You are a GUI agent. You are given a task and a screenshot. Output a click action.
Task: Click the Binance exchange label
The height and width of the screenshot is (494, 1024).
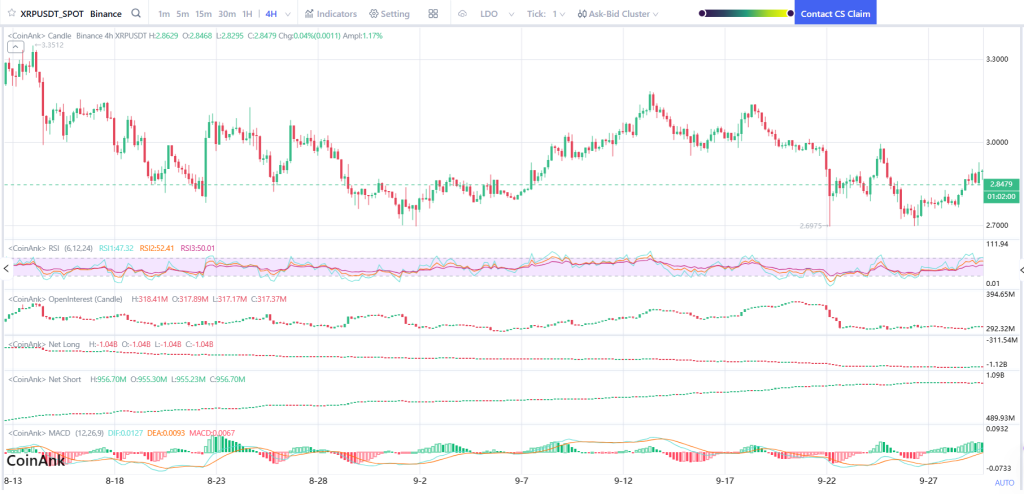click(x=106, y=14)
